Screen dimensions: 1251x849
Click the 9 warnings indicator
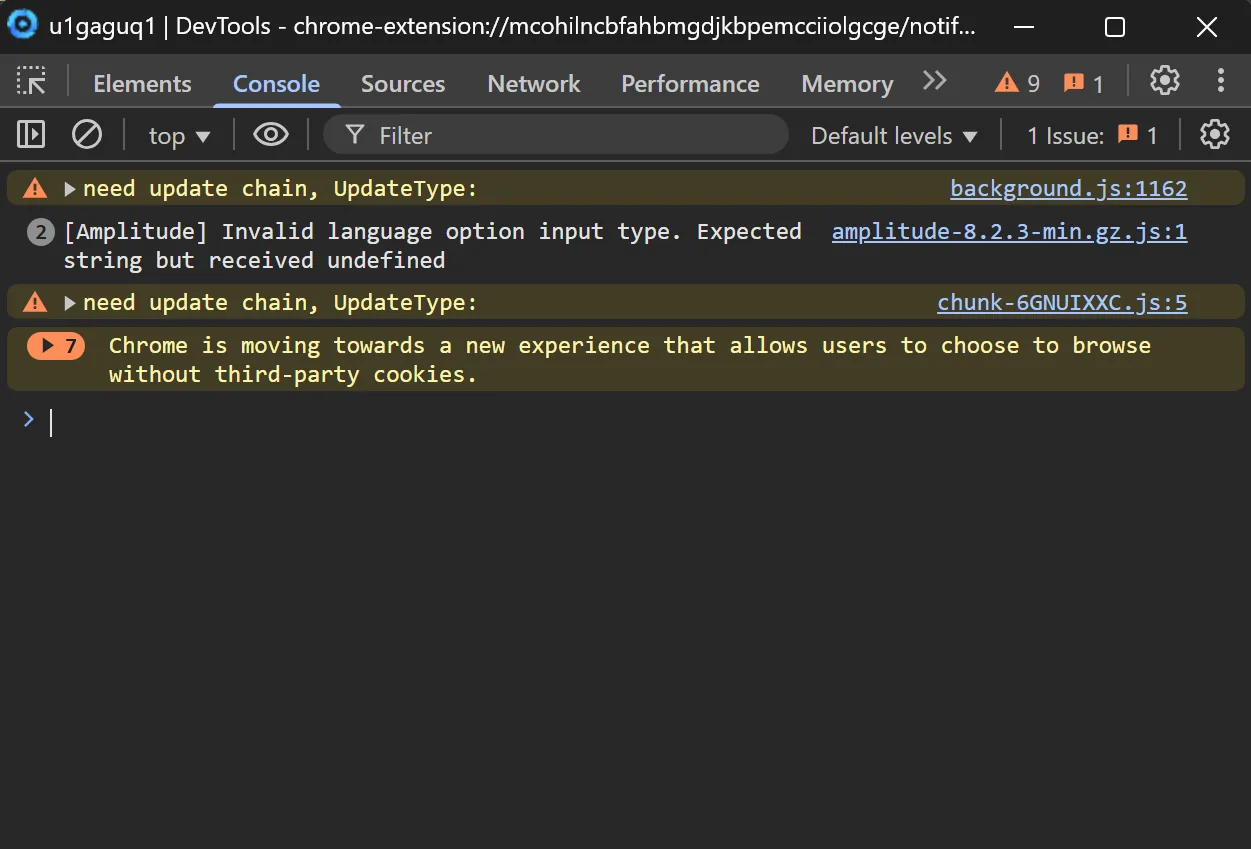click(1018, 82)
